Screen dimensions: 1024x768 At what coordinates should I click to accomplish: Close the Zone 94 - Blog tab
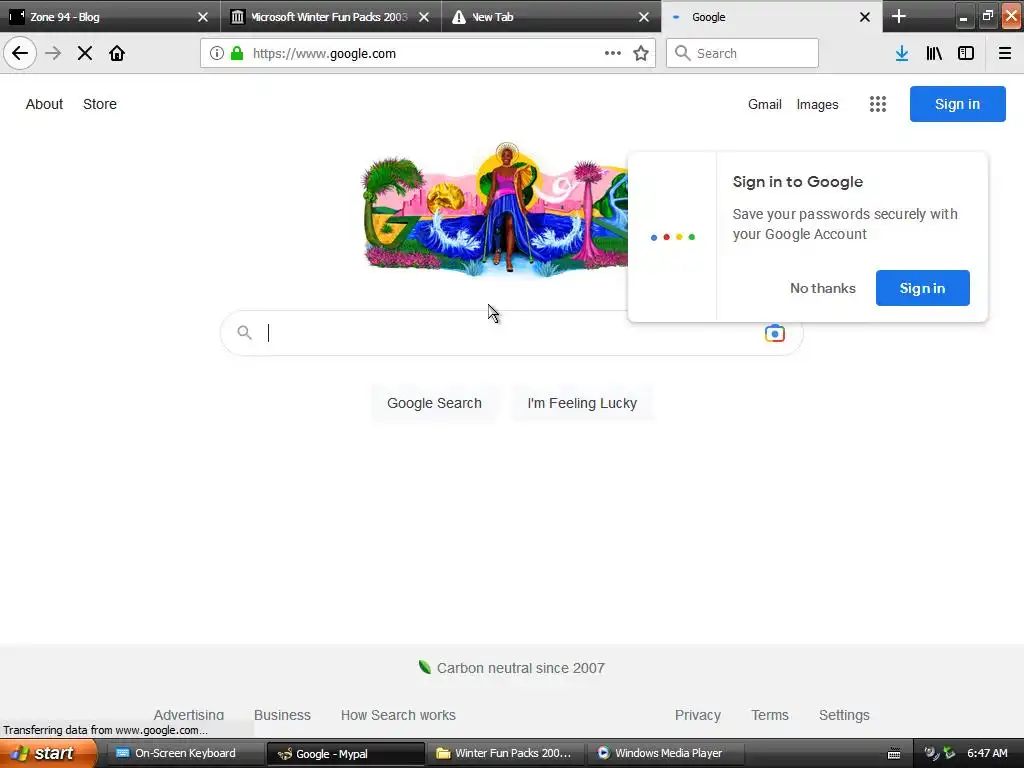click(x=203, y=17)
